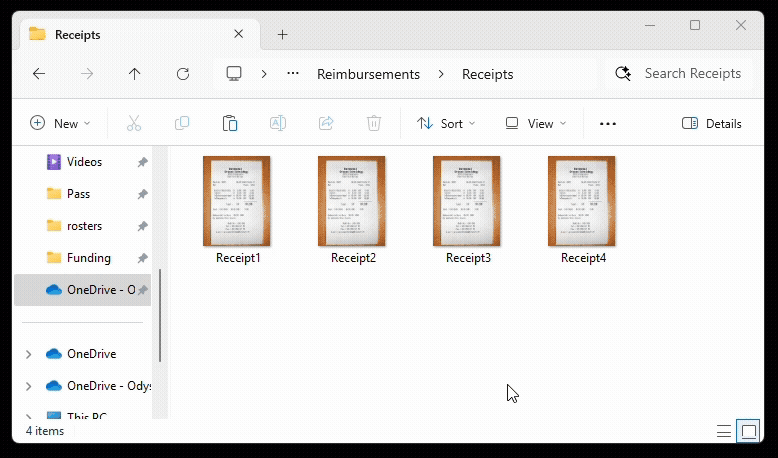Image resolution: width=778 pixels, height=458 pixels.
Task: Open the rosters folder in sidebar
Action: point(83,226)
